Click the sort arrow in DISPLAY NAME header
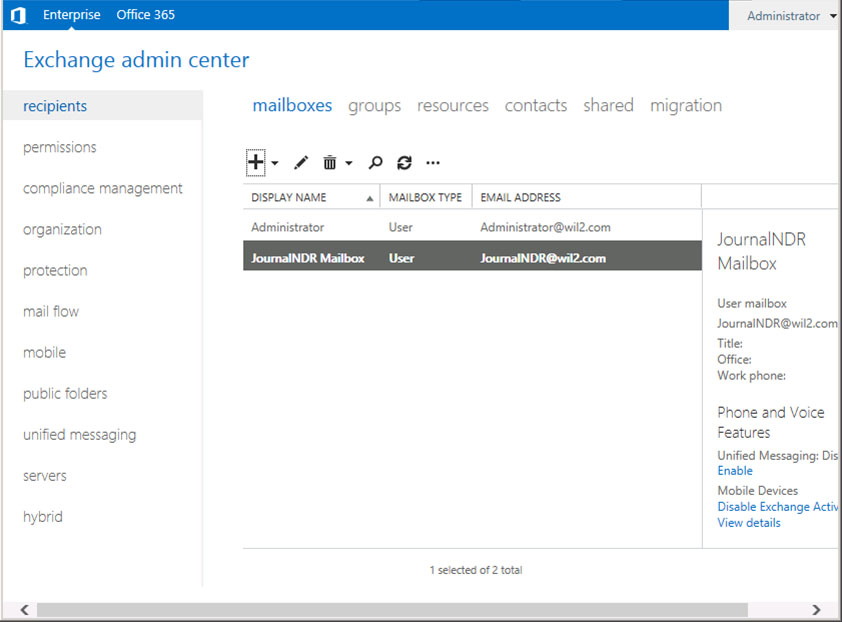 click(x=369, y=199)
